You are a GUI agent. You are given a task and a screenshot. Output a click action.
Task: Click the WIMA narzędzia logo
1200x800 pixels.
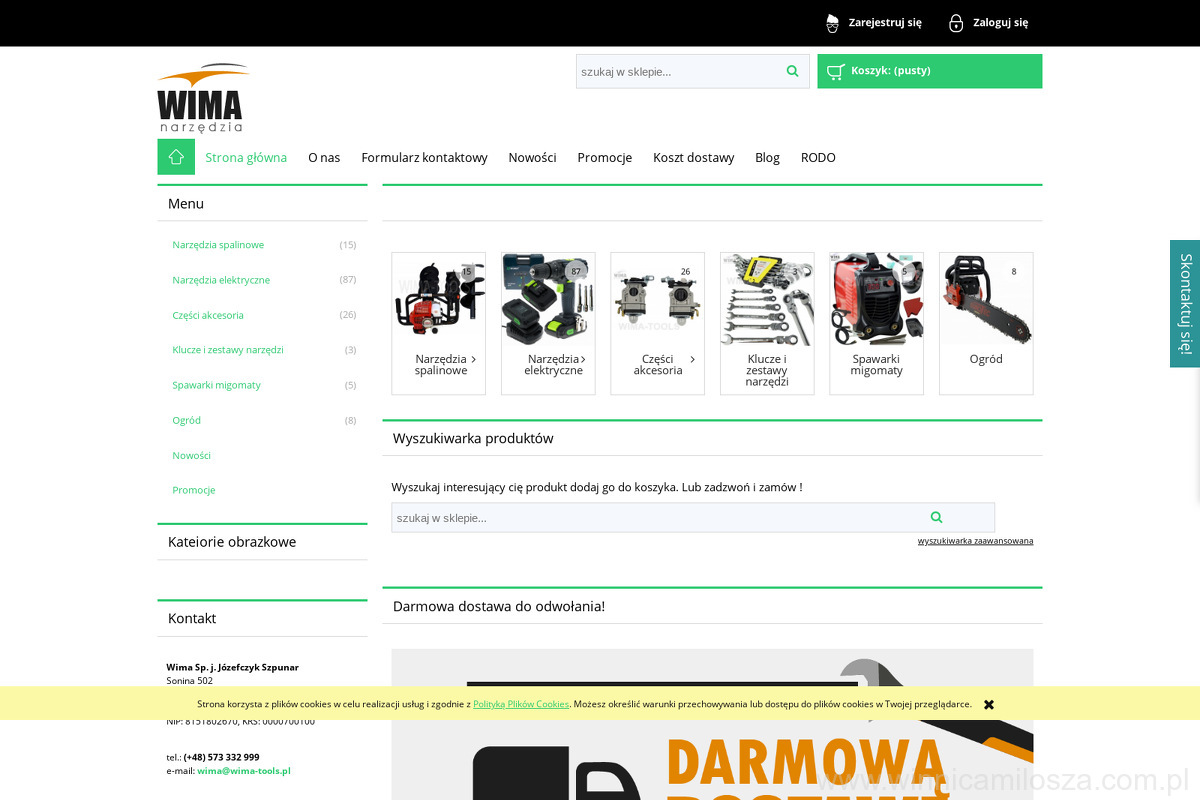202,99
